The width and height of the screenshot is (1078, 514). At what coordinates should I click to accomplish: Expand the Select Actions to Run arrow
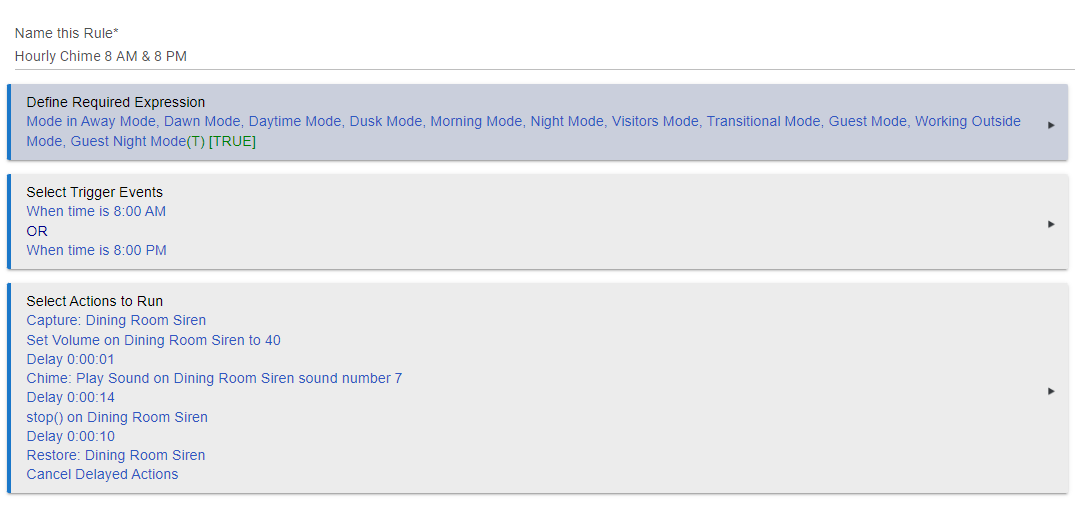(1050, 391)
